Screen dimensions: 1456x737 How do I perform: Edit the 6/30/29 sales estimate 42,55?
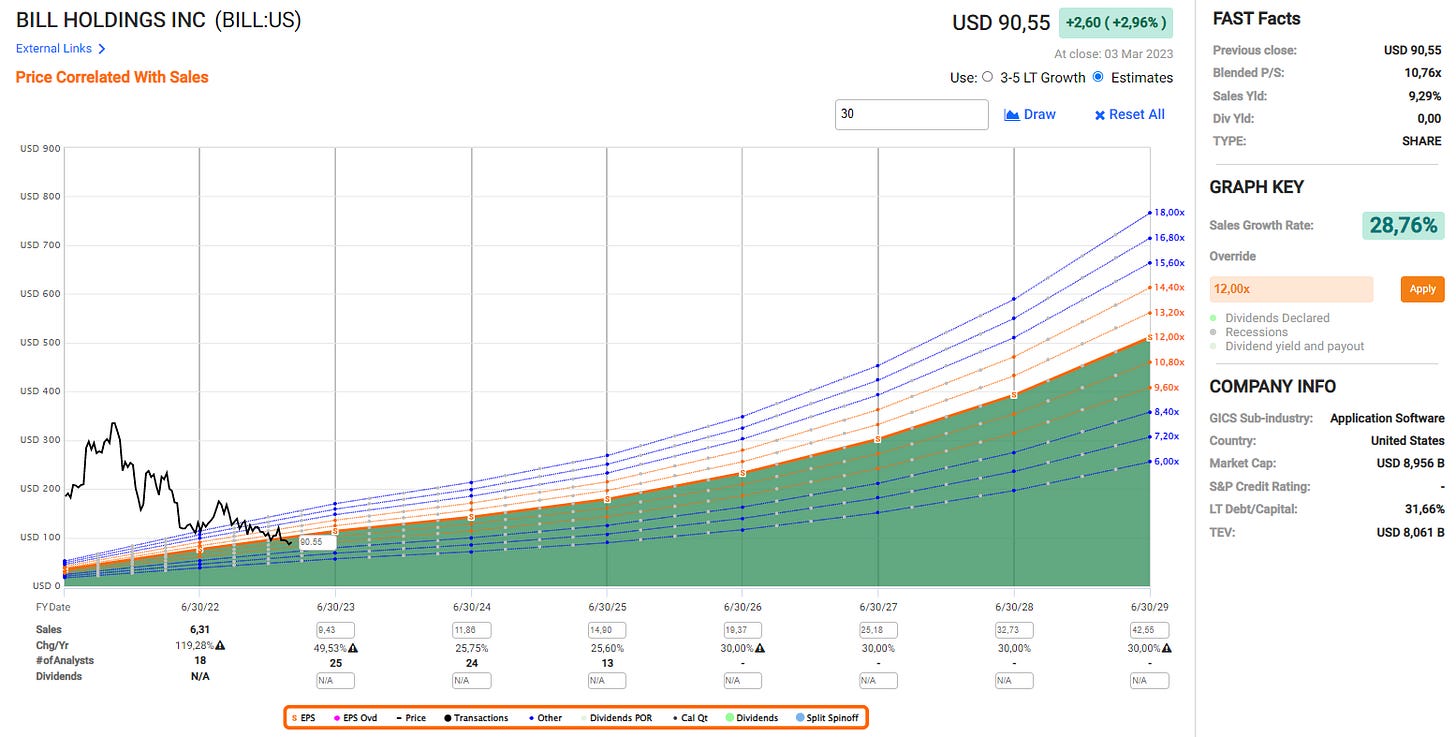[1149, 630]
